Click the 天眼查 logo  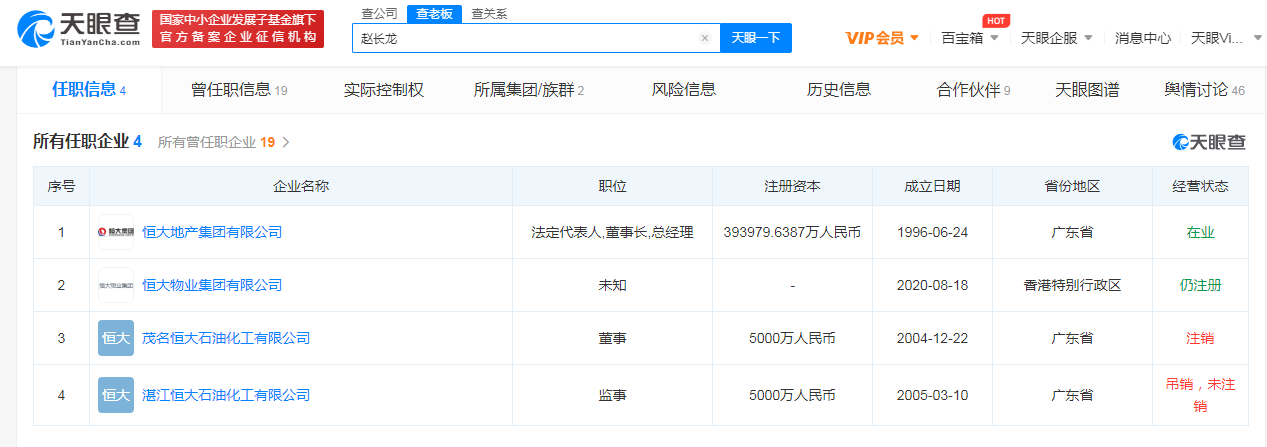click(80, 28)
